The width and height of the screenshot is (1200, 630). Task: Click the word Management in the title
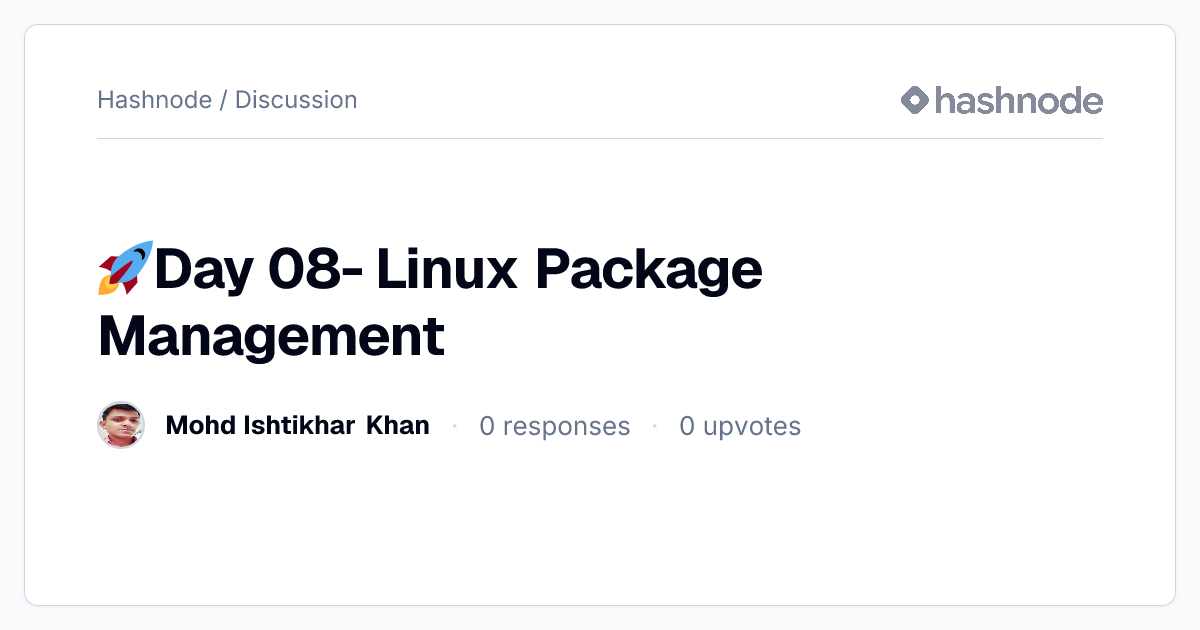[x=271, y=336]
